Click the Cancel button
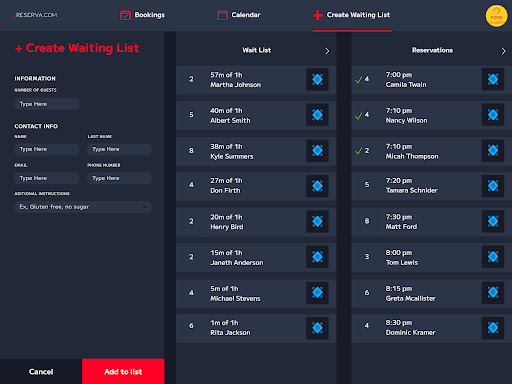 (41, 371)
